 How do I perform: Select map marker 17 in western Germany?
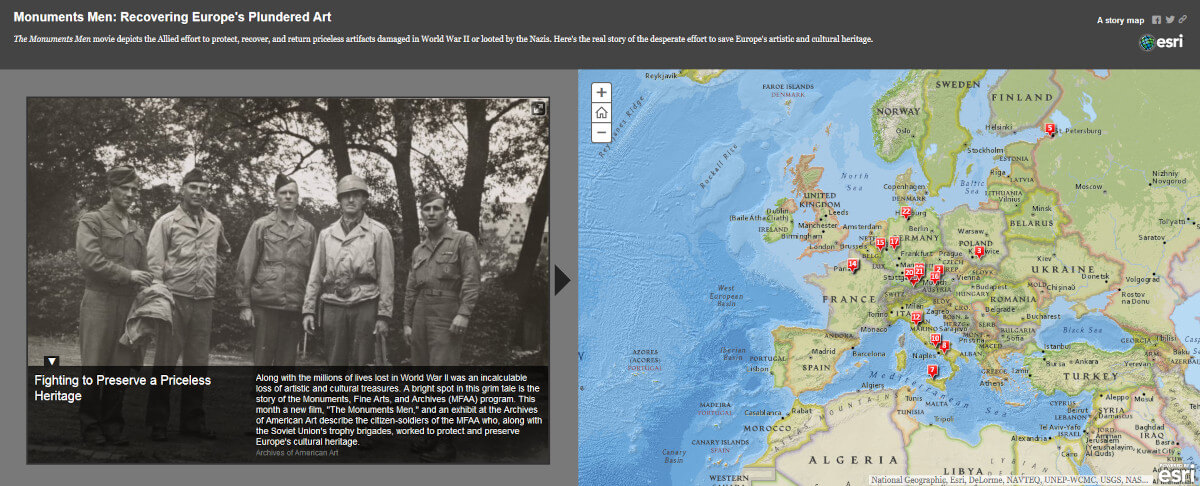[x=894, y=242]
